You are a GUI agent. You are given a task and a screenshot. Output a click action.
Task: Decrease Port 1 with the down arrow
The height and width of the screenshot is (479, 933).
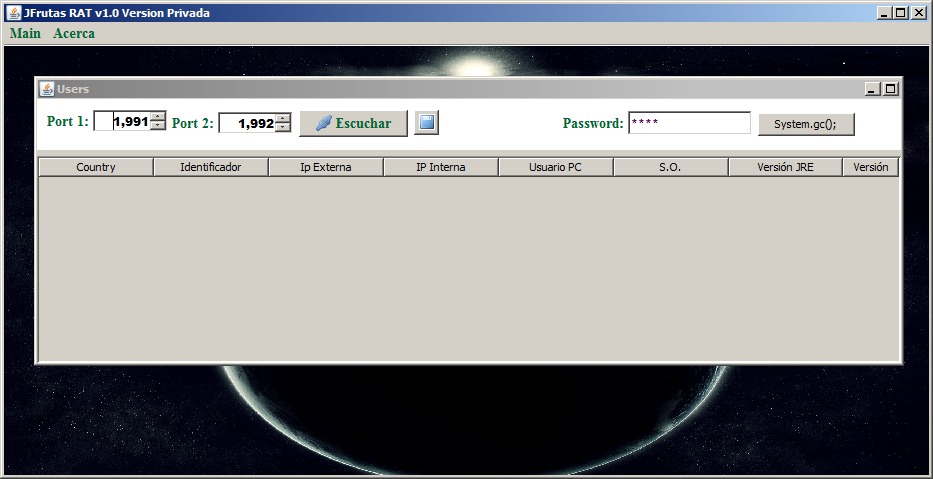pos(158,126)
